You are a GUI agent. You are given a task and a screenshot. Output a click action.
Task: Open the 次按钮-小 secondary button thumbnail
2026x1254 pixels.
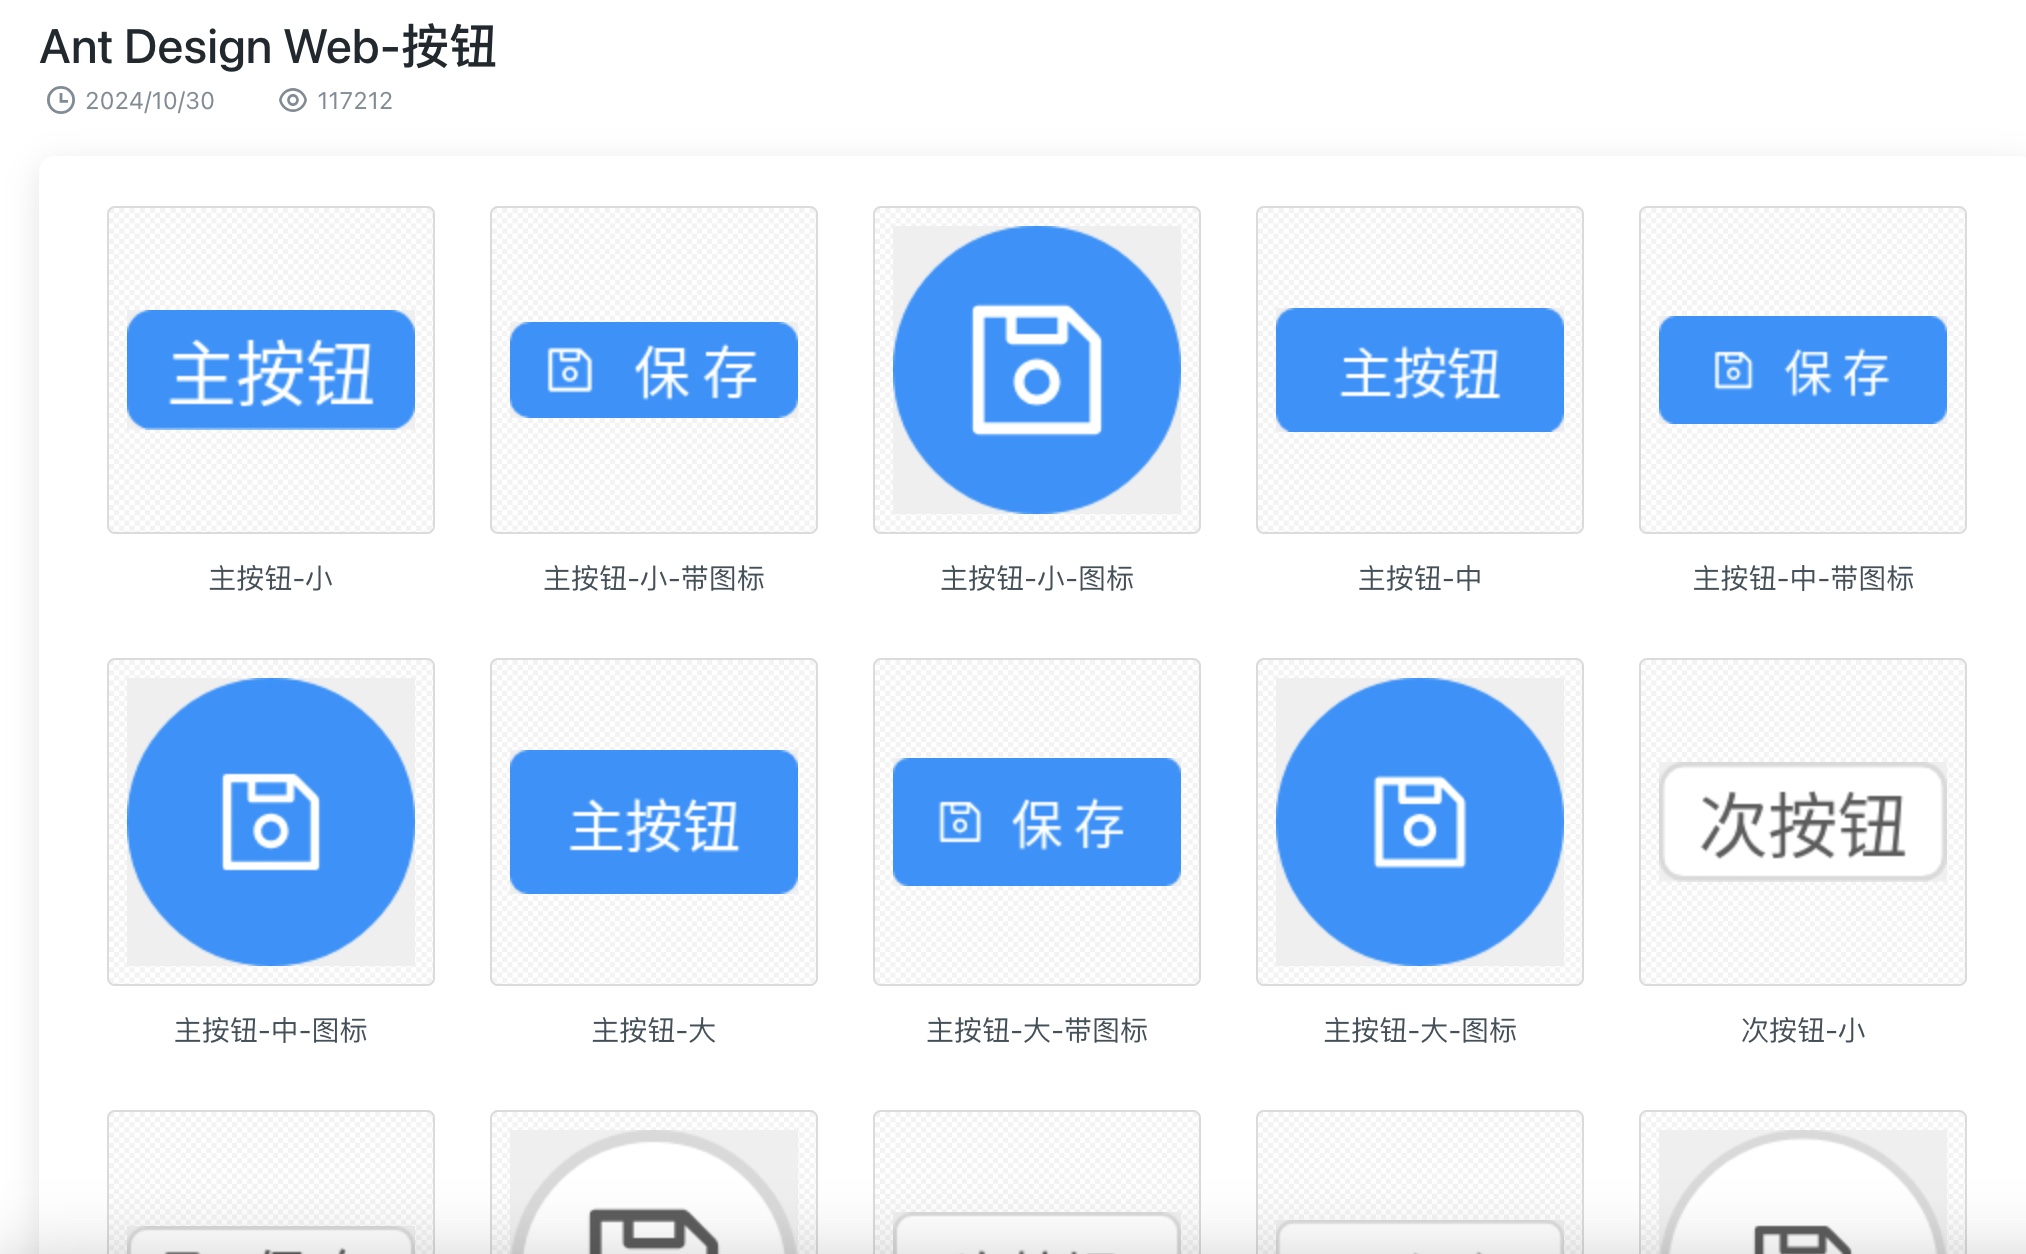click(1803, 822)
